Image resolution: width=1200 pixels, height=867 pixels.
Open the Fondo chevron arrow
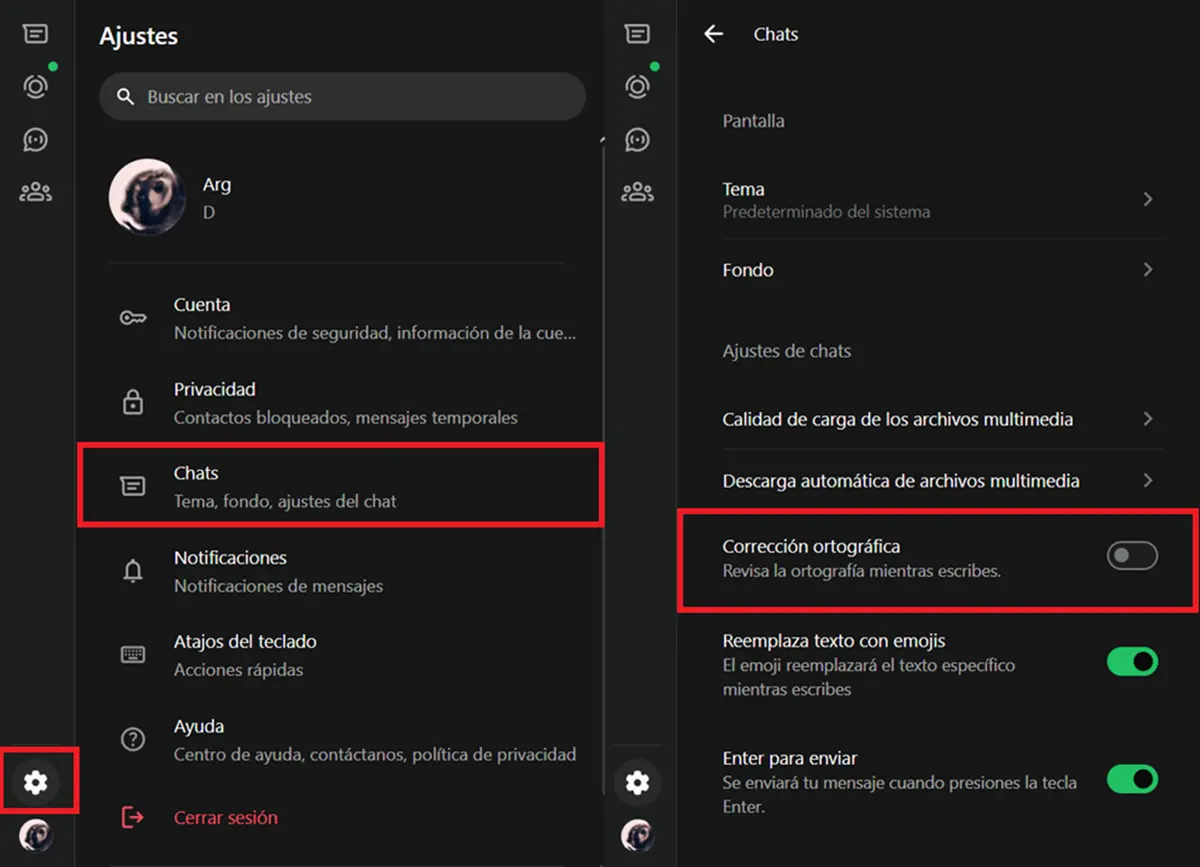click(x=1147, y=270)
